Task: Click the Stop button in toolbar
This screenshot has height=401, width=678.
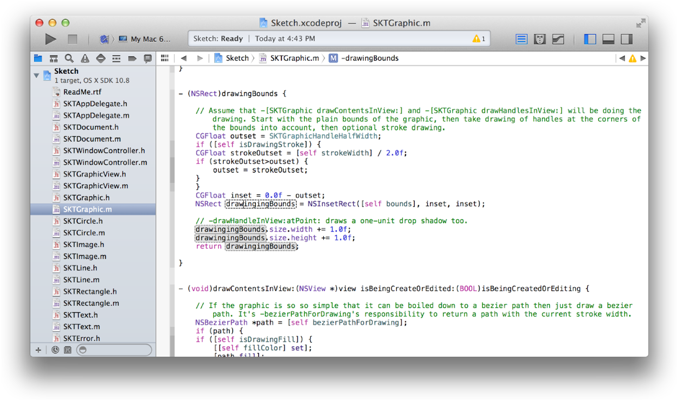Action: click(72, 39)
